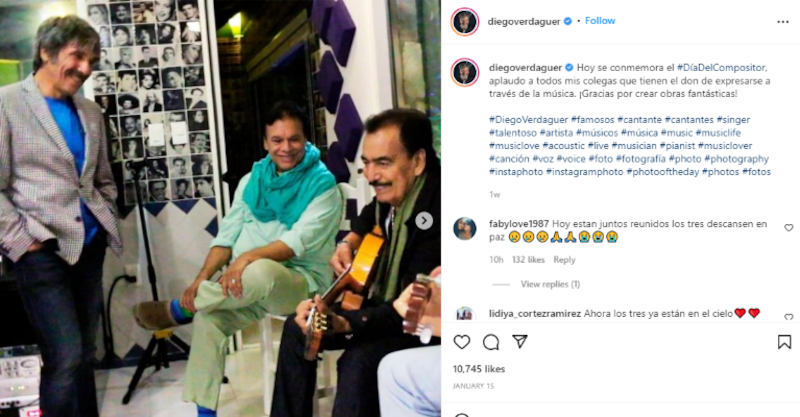Share post via paper plane icon
This screenshot has width=800, height=417.
pyautogui.click(x=520, y=341)
